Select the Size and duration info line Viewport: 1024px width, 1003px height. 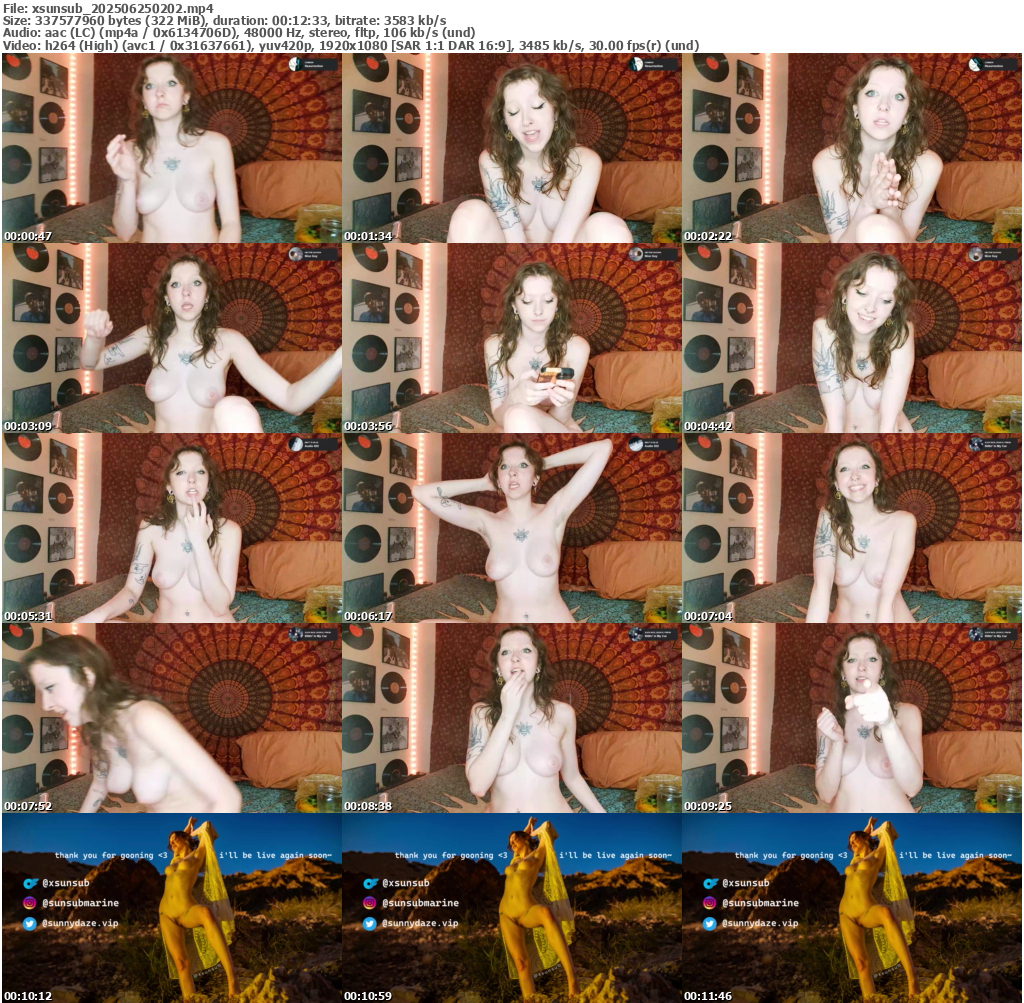(x=225, y=20)
